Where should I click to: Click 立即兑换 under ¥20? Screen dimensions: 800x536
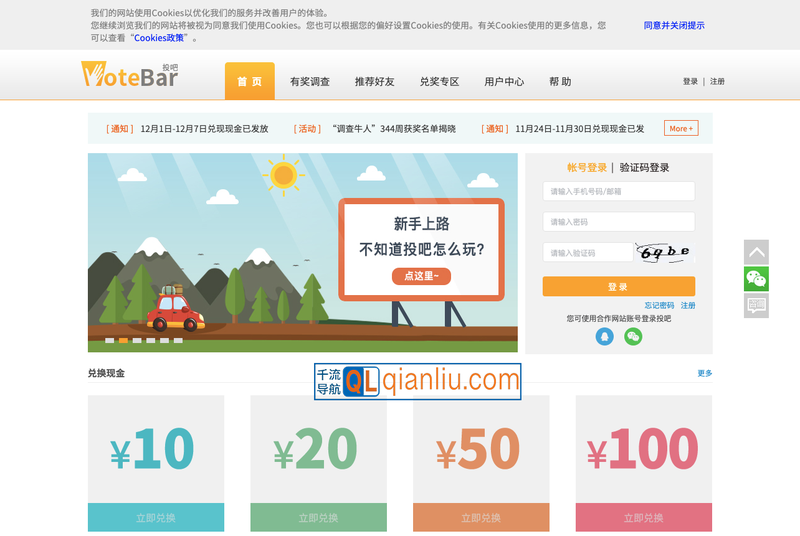(x=318, y=518)
